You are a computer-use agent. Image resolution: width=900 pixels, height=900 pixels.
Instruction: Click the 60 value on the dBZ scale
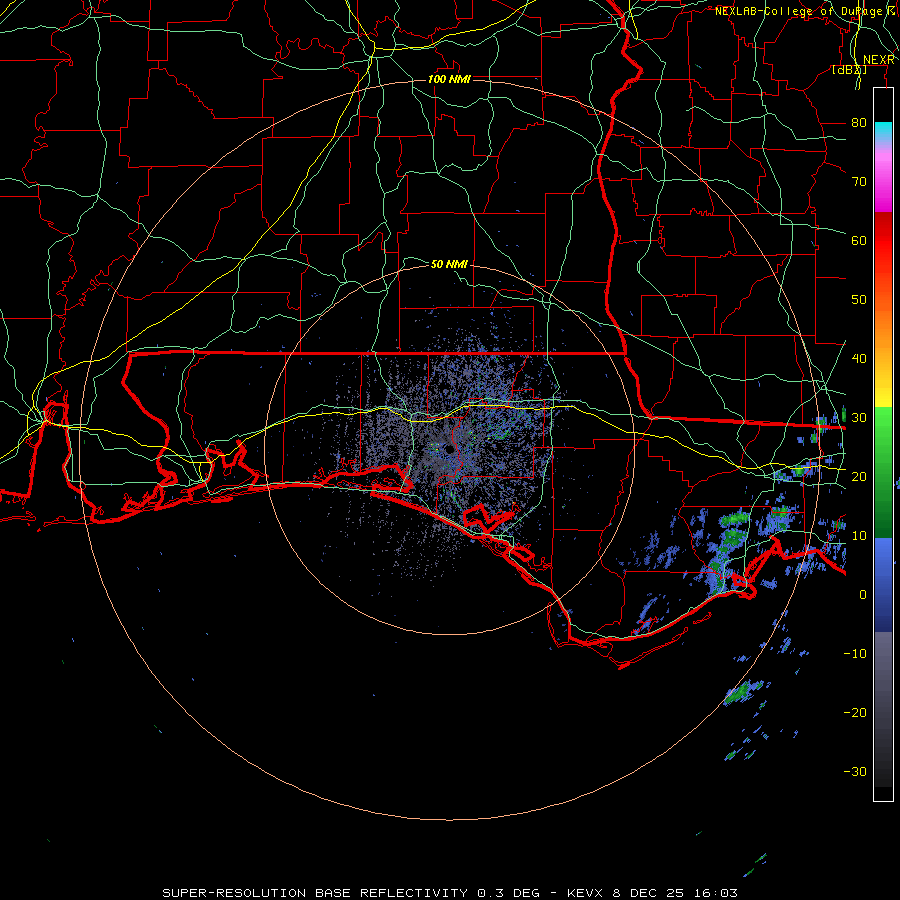(x=859, y=240)
